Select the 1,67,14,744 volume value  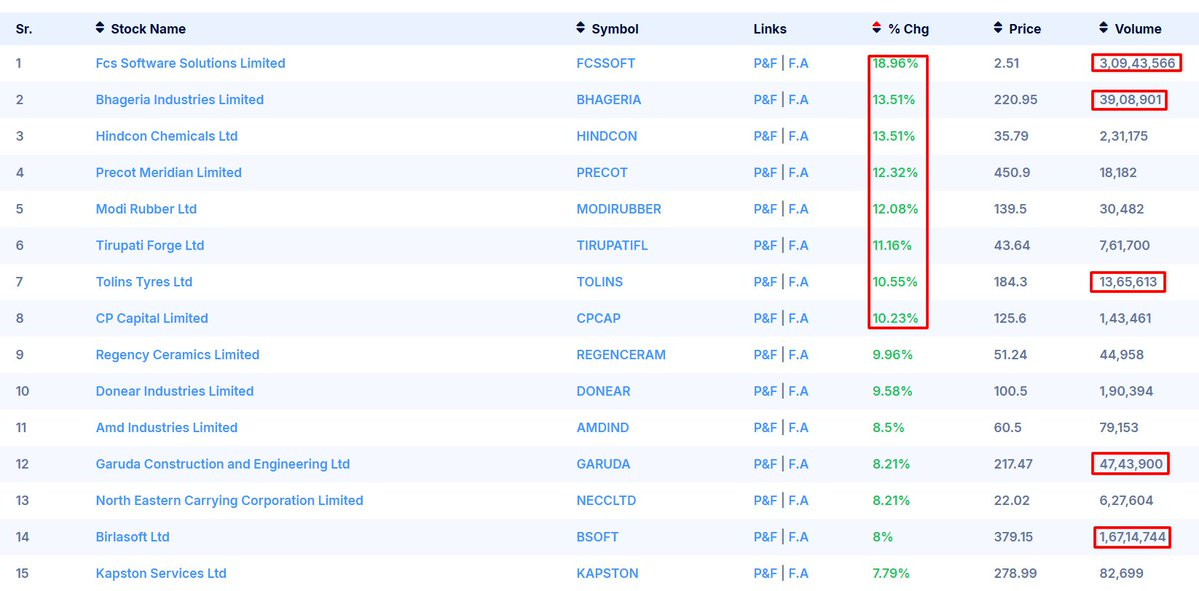[1133, 537]
